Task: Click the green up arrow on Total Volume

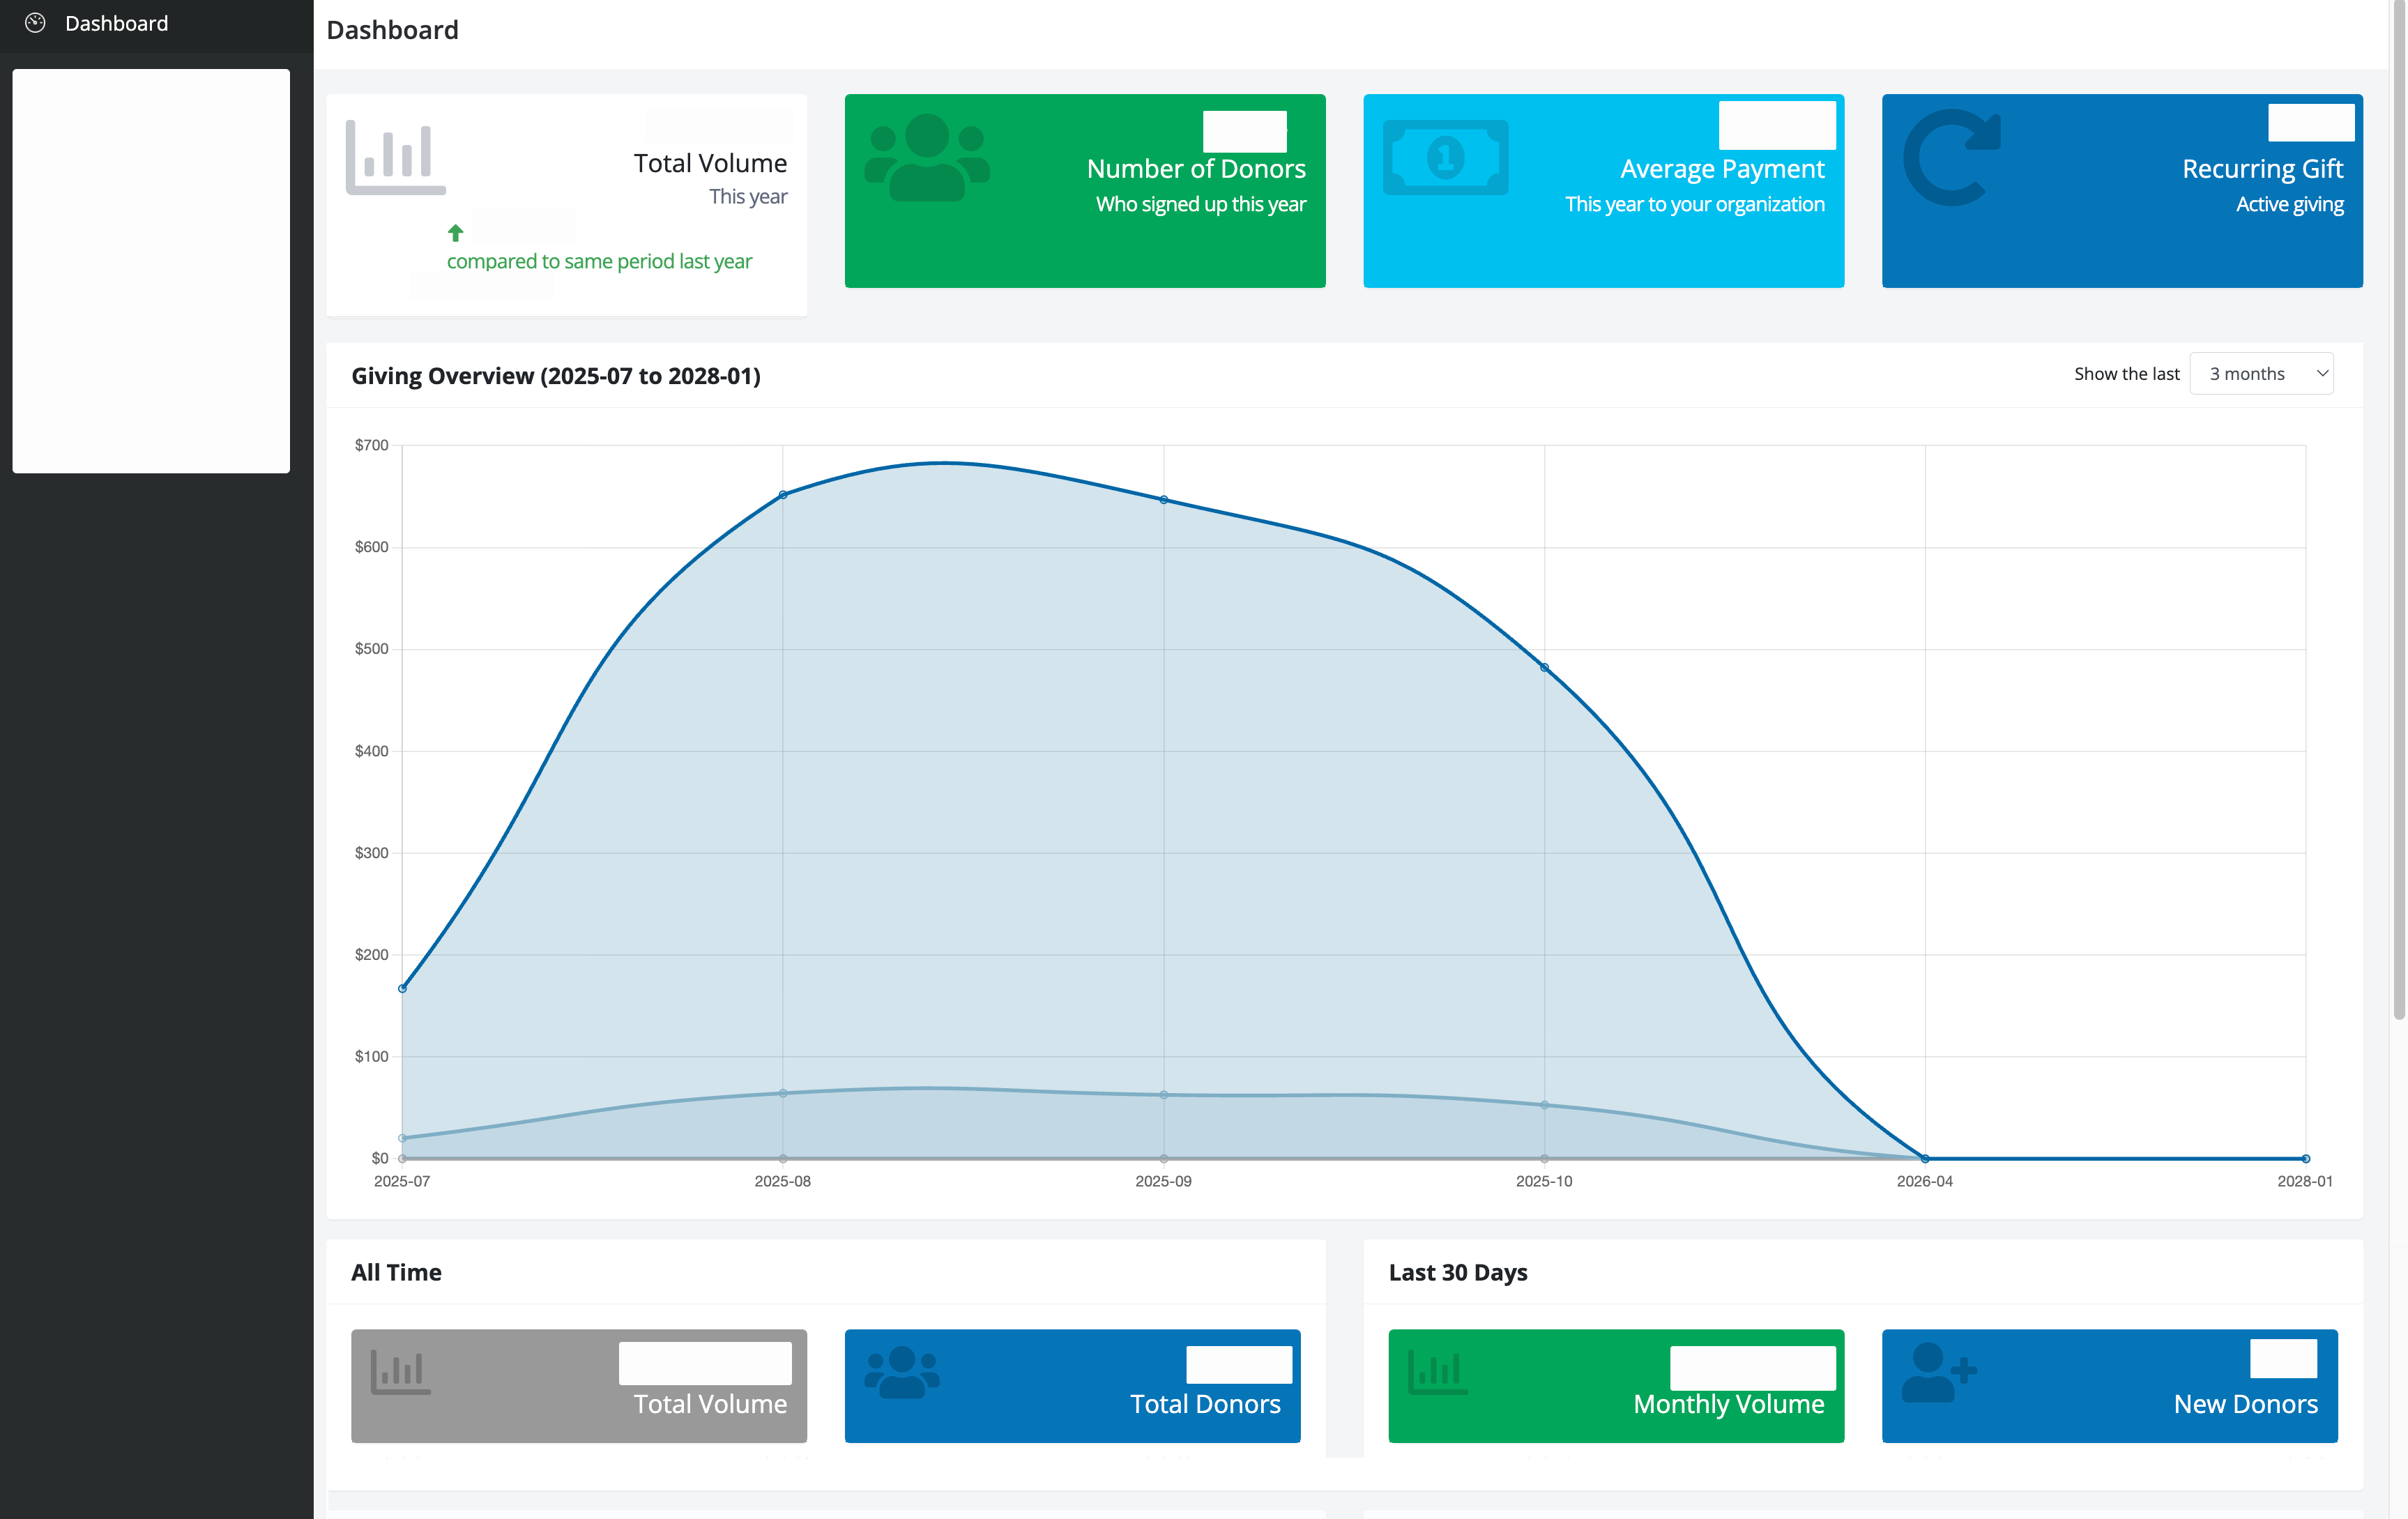Action: 456,233
